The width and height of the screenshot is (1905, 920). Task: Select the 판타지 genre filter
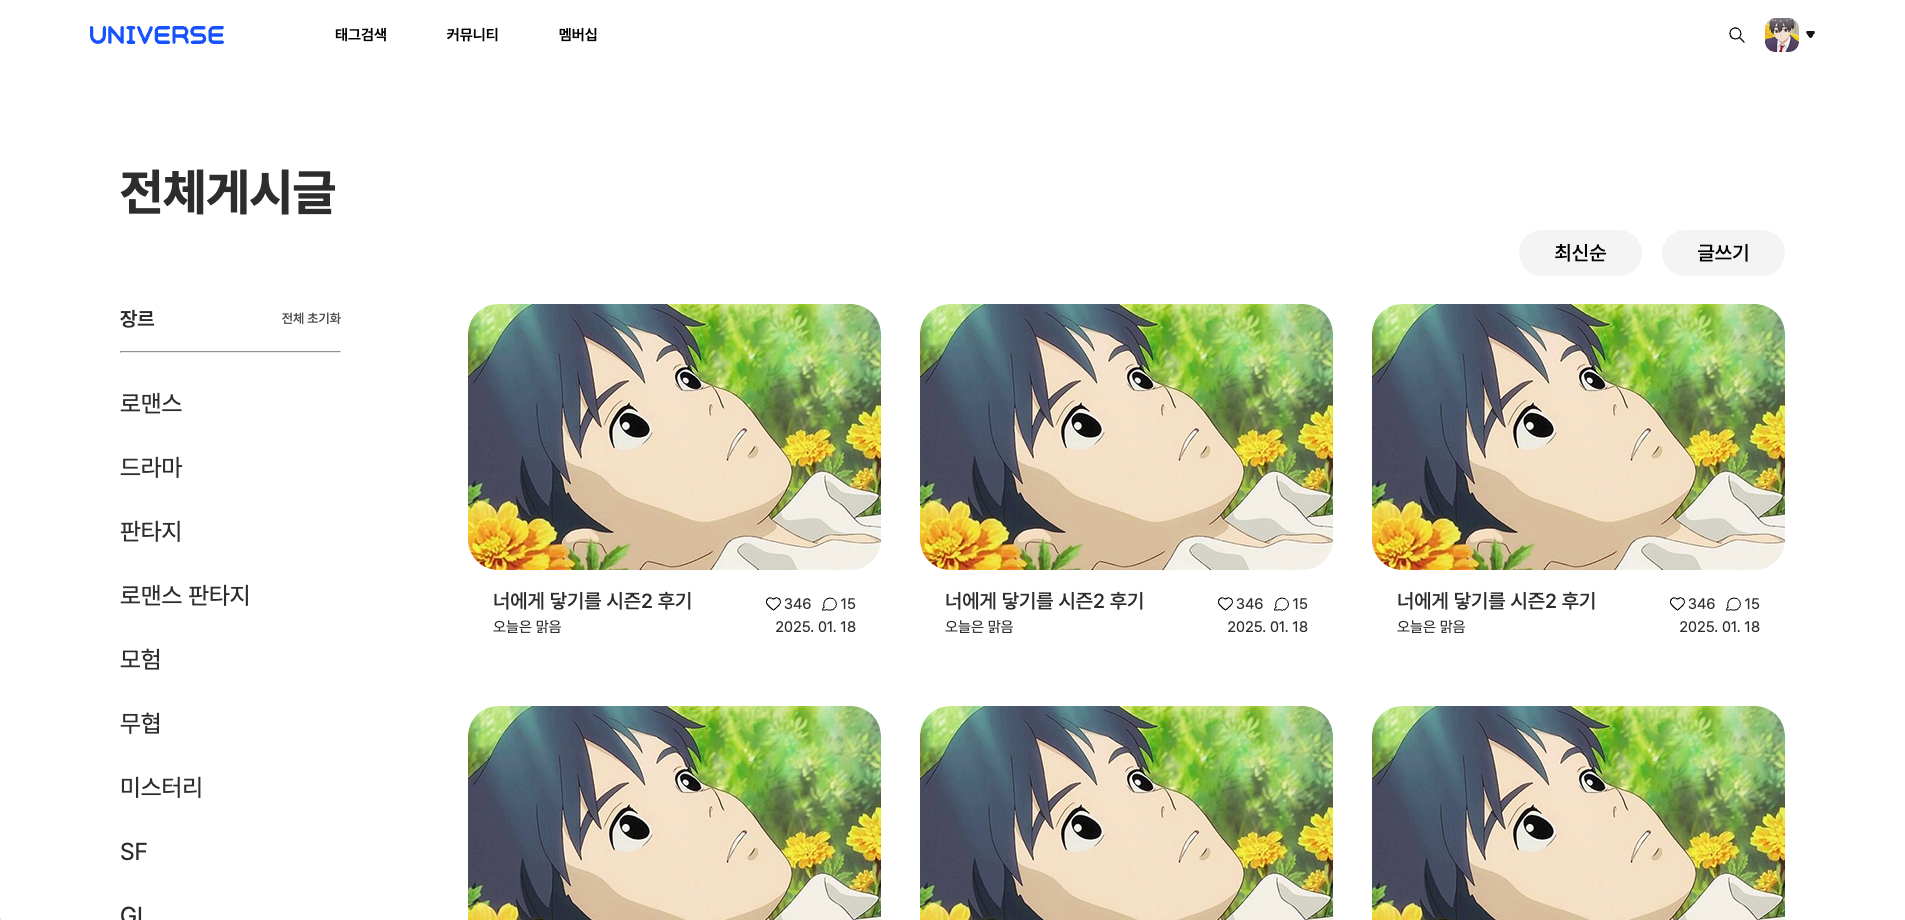pos(151,531)
